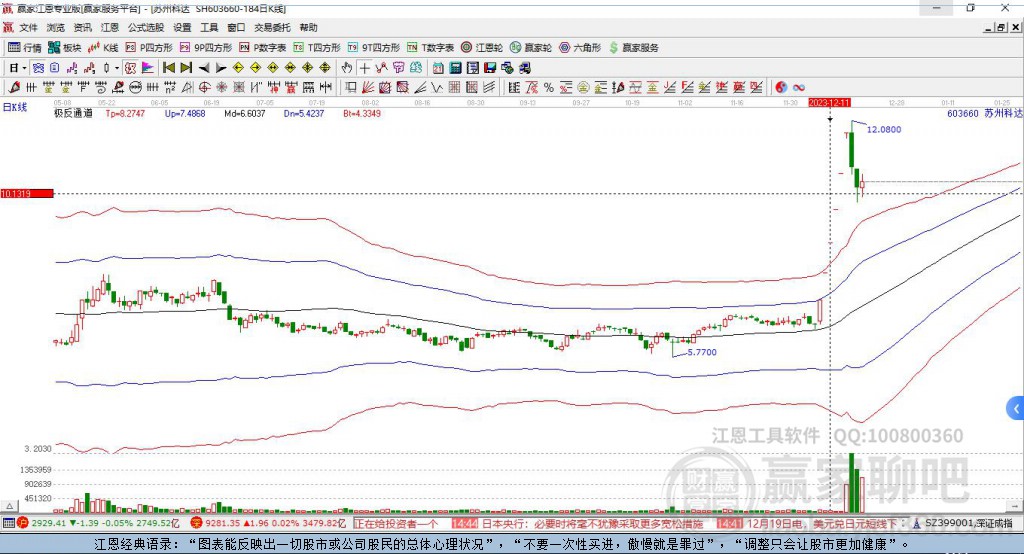Click the 12.0800 high price label
The width and height of the screenshot is (1024, 554).
point(884,129)
